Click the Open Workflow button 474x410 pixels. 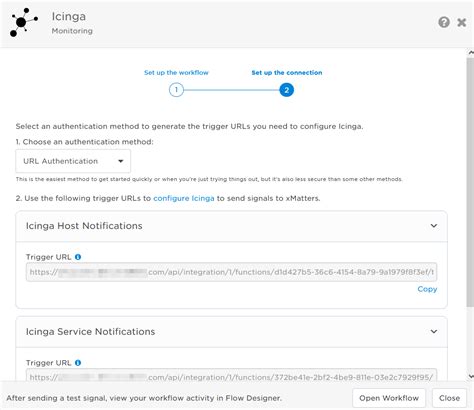(389, 398)
